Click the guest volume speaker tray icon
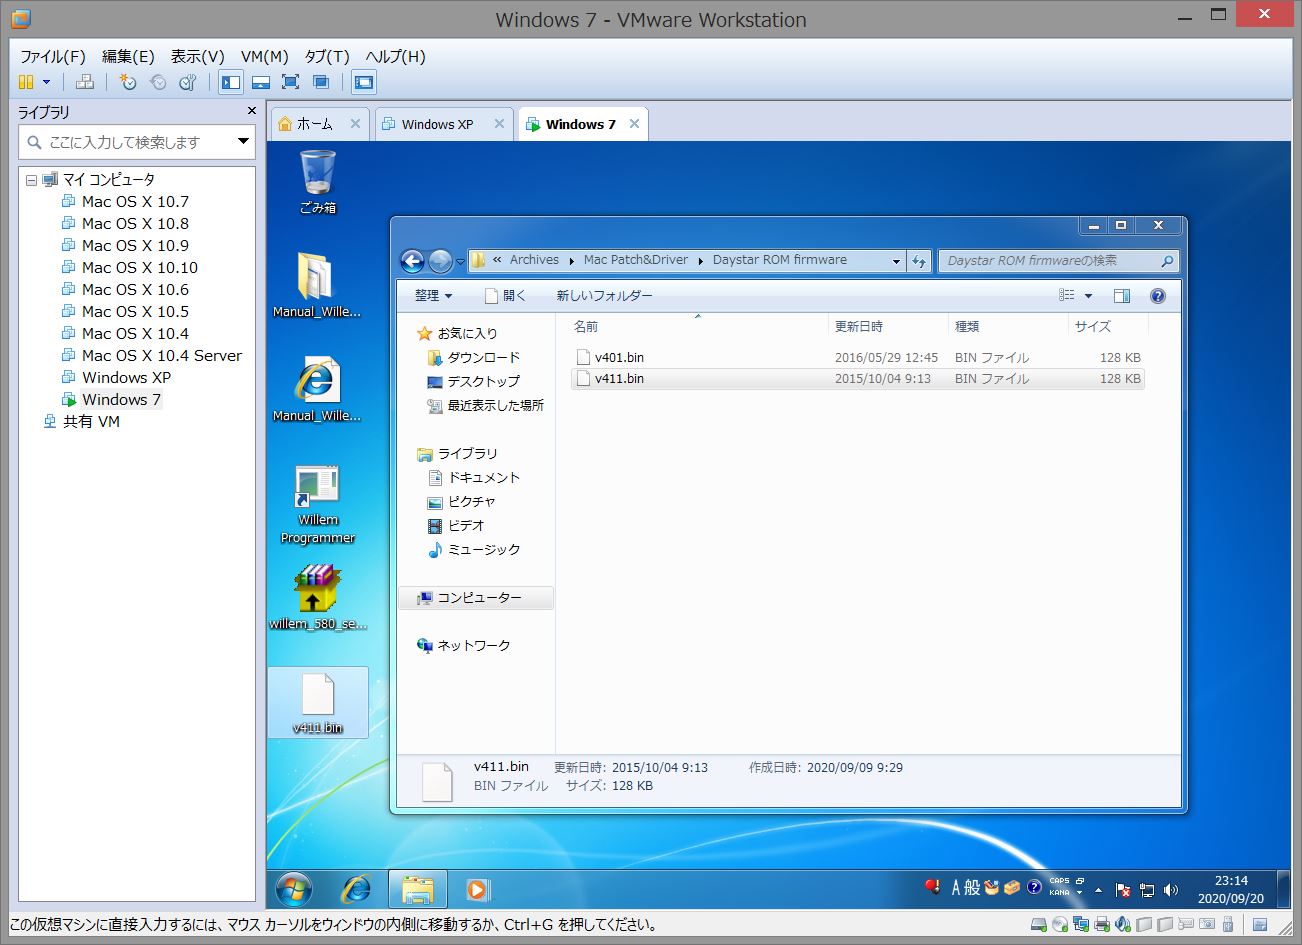Viewport: 1302px width, 945px height. 1170,889
